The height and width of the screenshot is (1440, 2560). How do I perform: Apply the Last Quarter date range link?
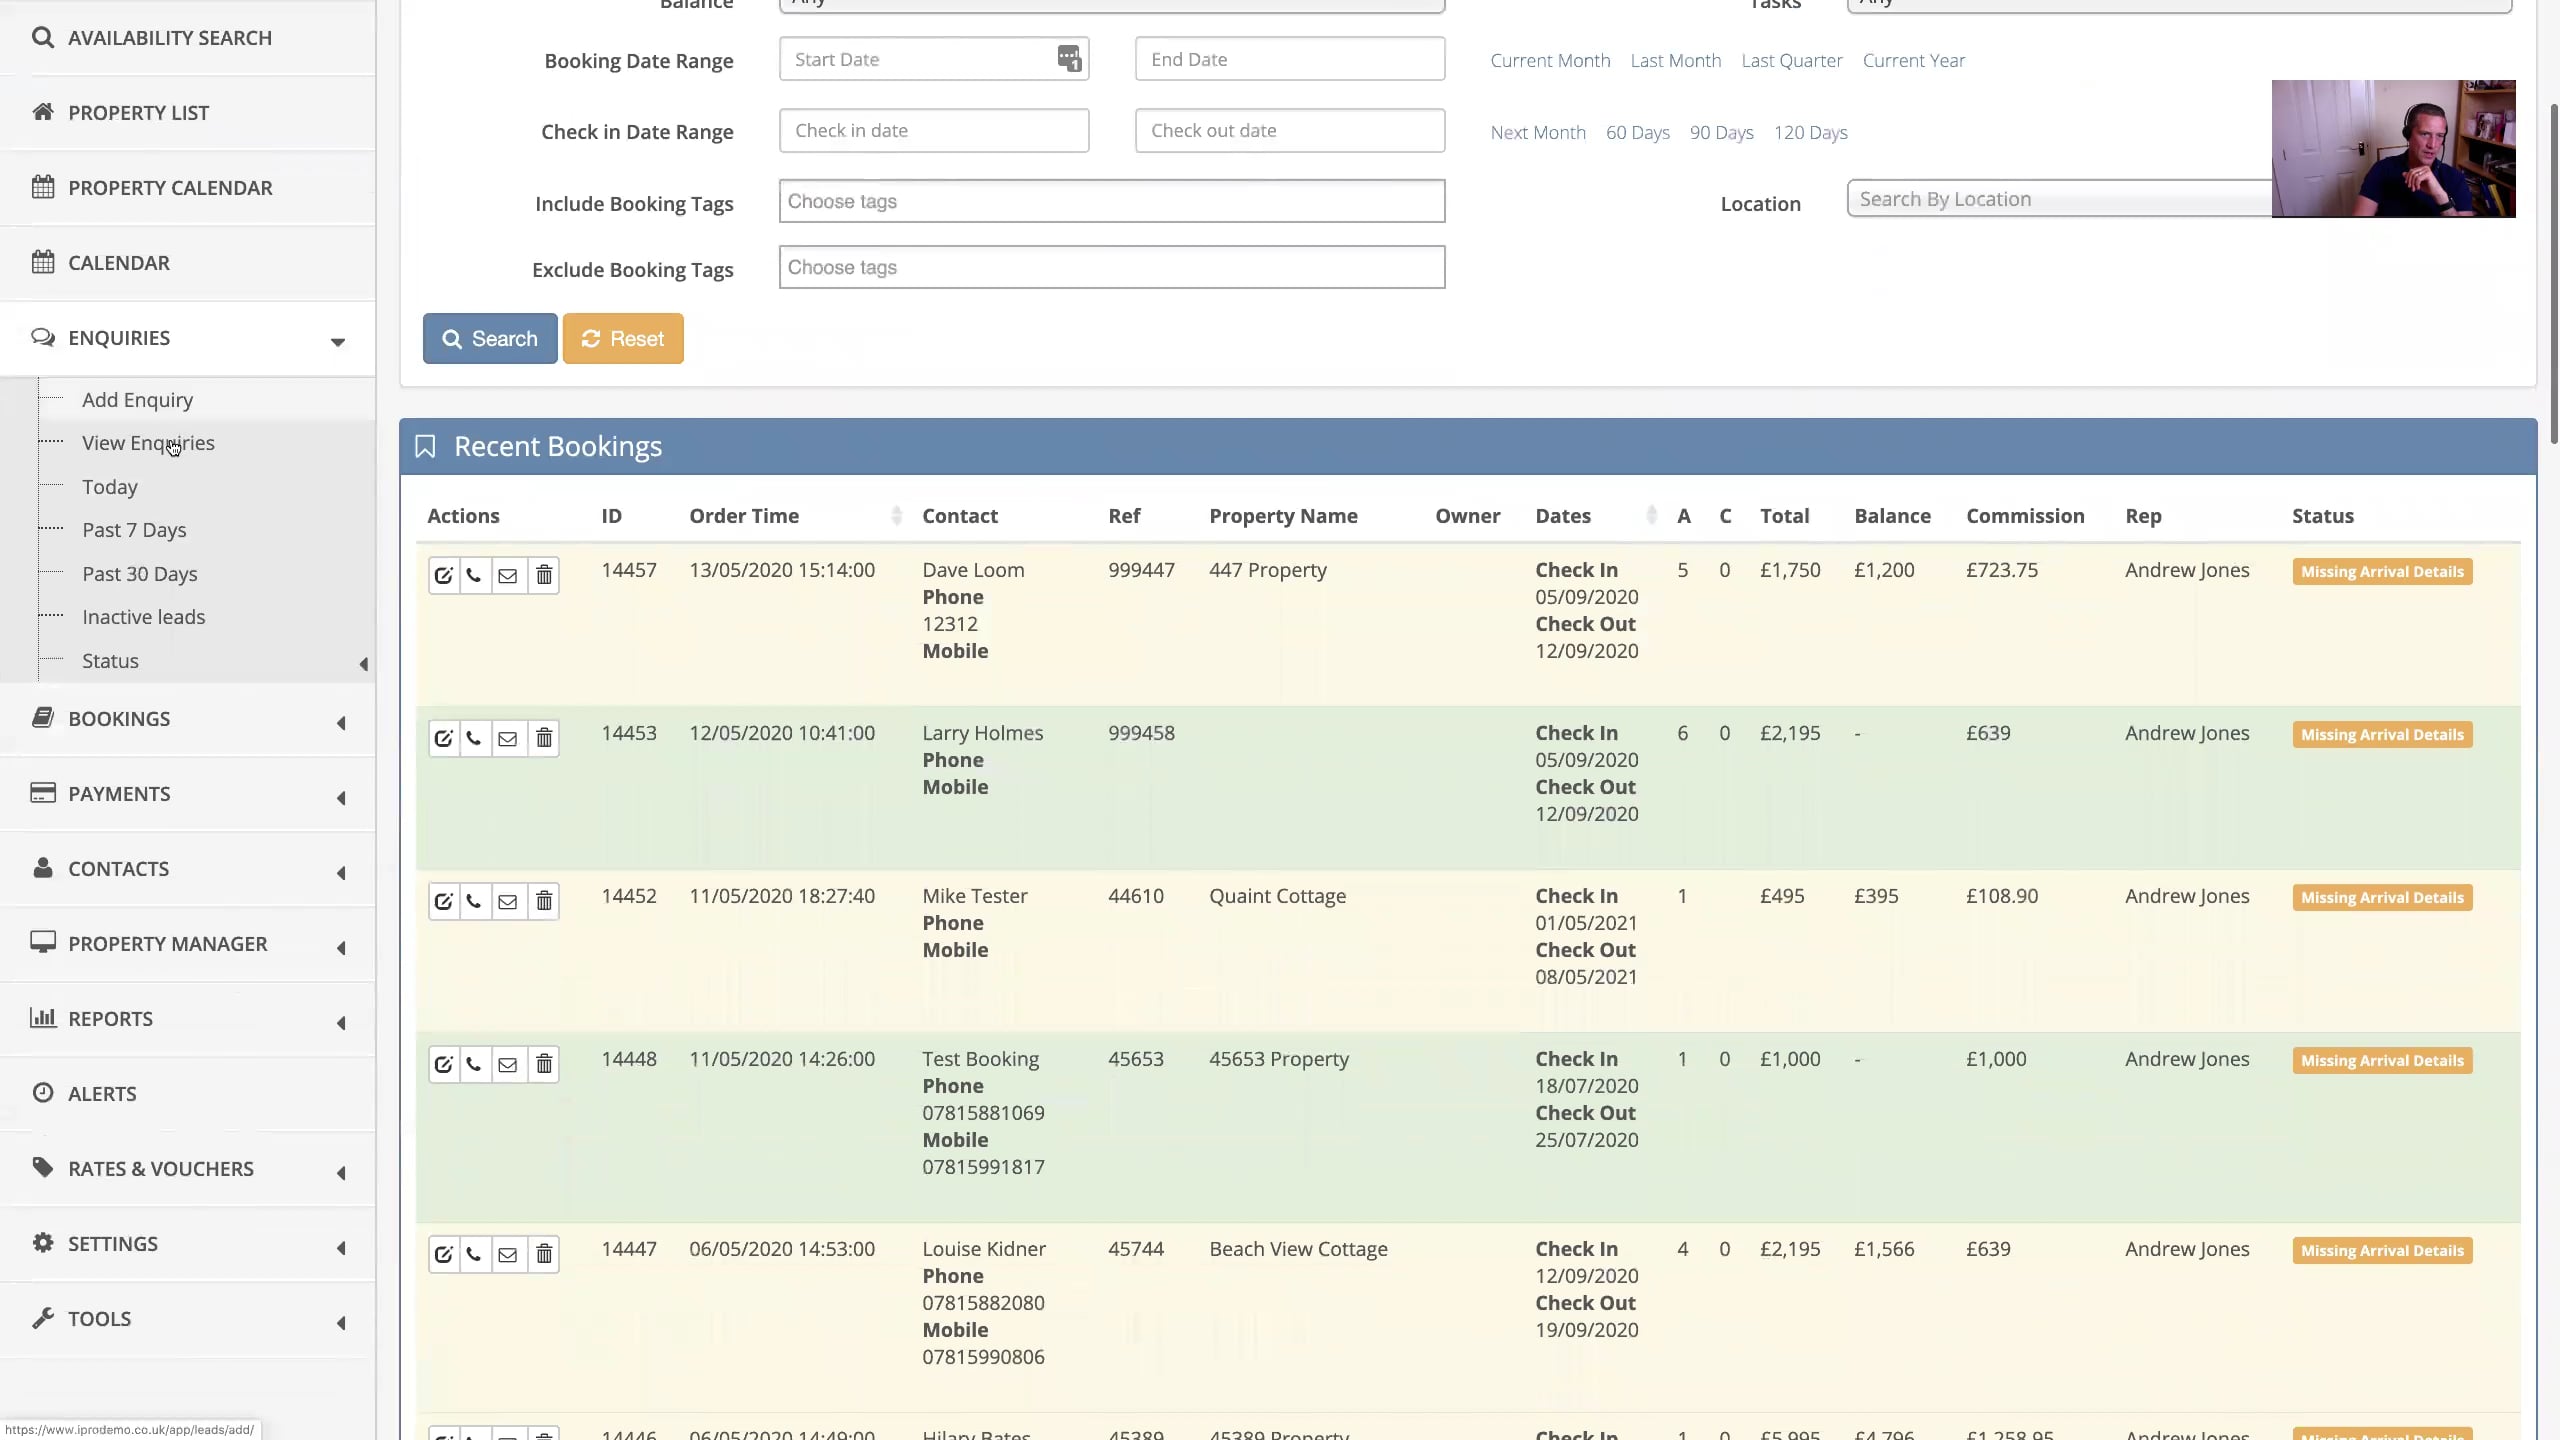1790,60
